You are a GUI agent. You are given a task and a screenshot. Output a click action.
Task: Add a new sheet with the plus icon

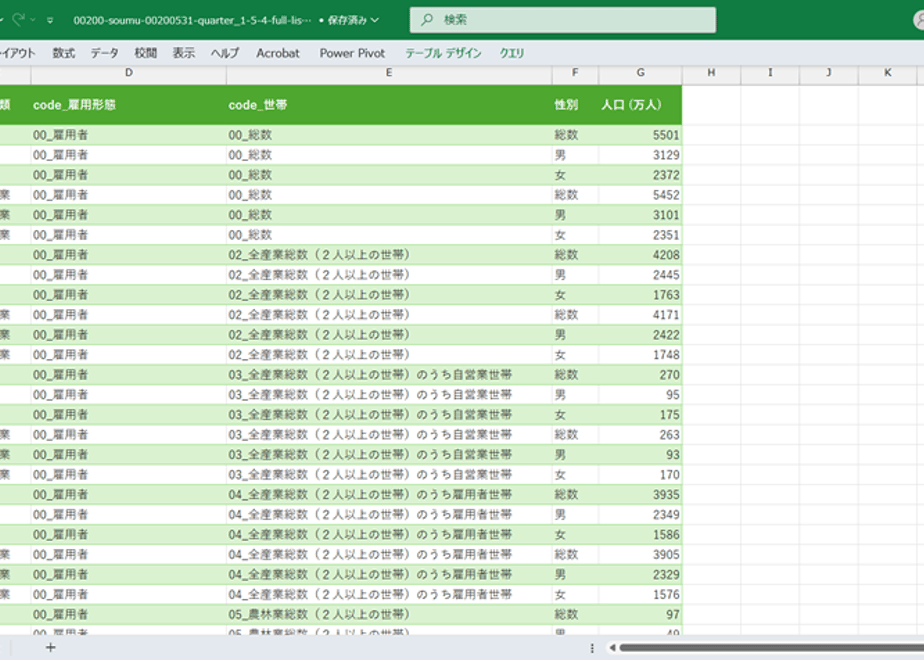(51, 648)
